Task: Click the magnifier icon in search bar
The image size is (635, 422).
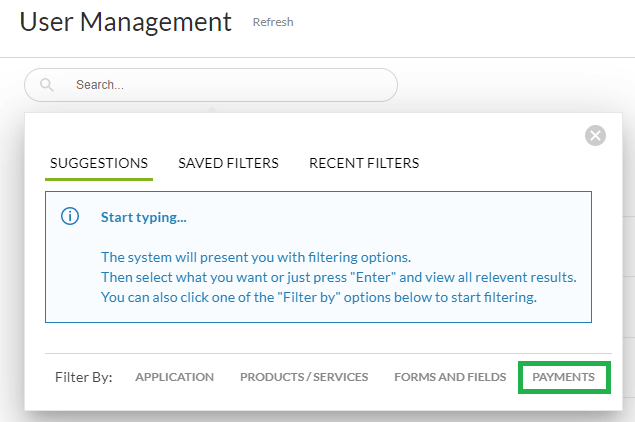Action: pos(47,85)
